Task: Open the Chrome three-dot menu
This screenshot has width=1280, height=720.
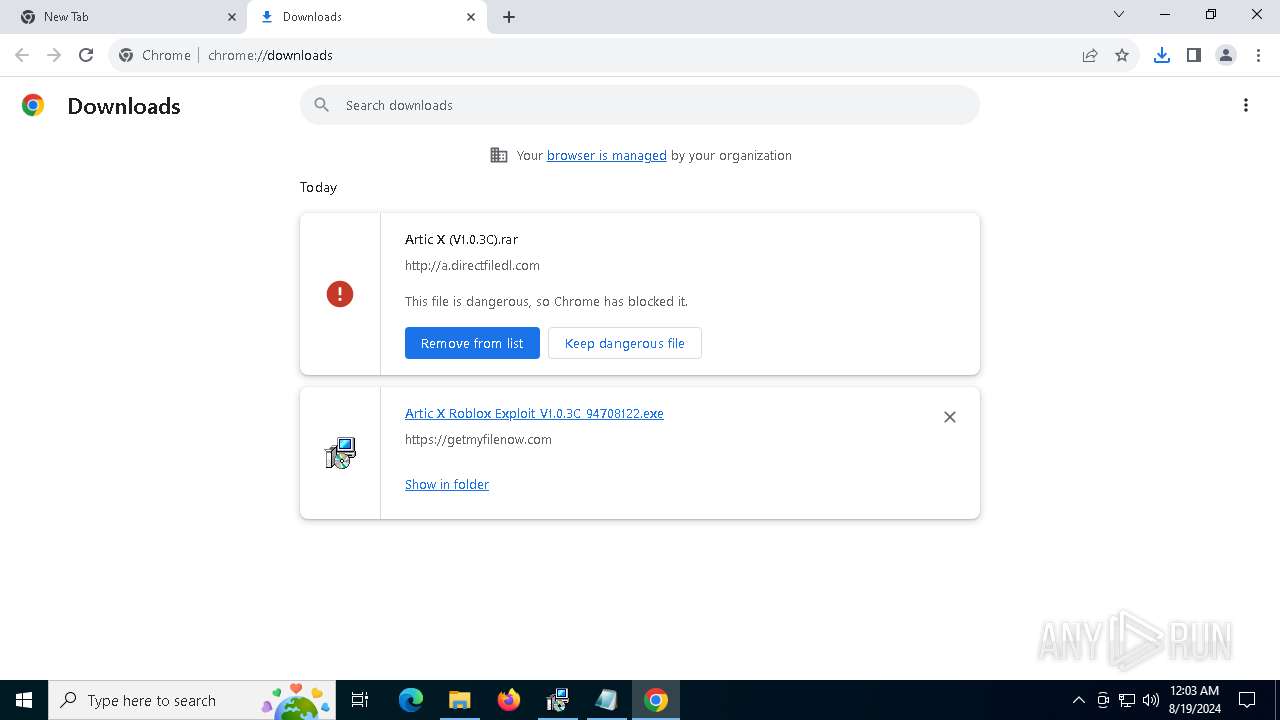Action: [1257, 55]
